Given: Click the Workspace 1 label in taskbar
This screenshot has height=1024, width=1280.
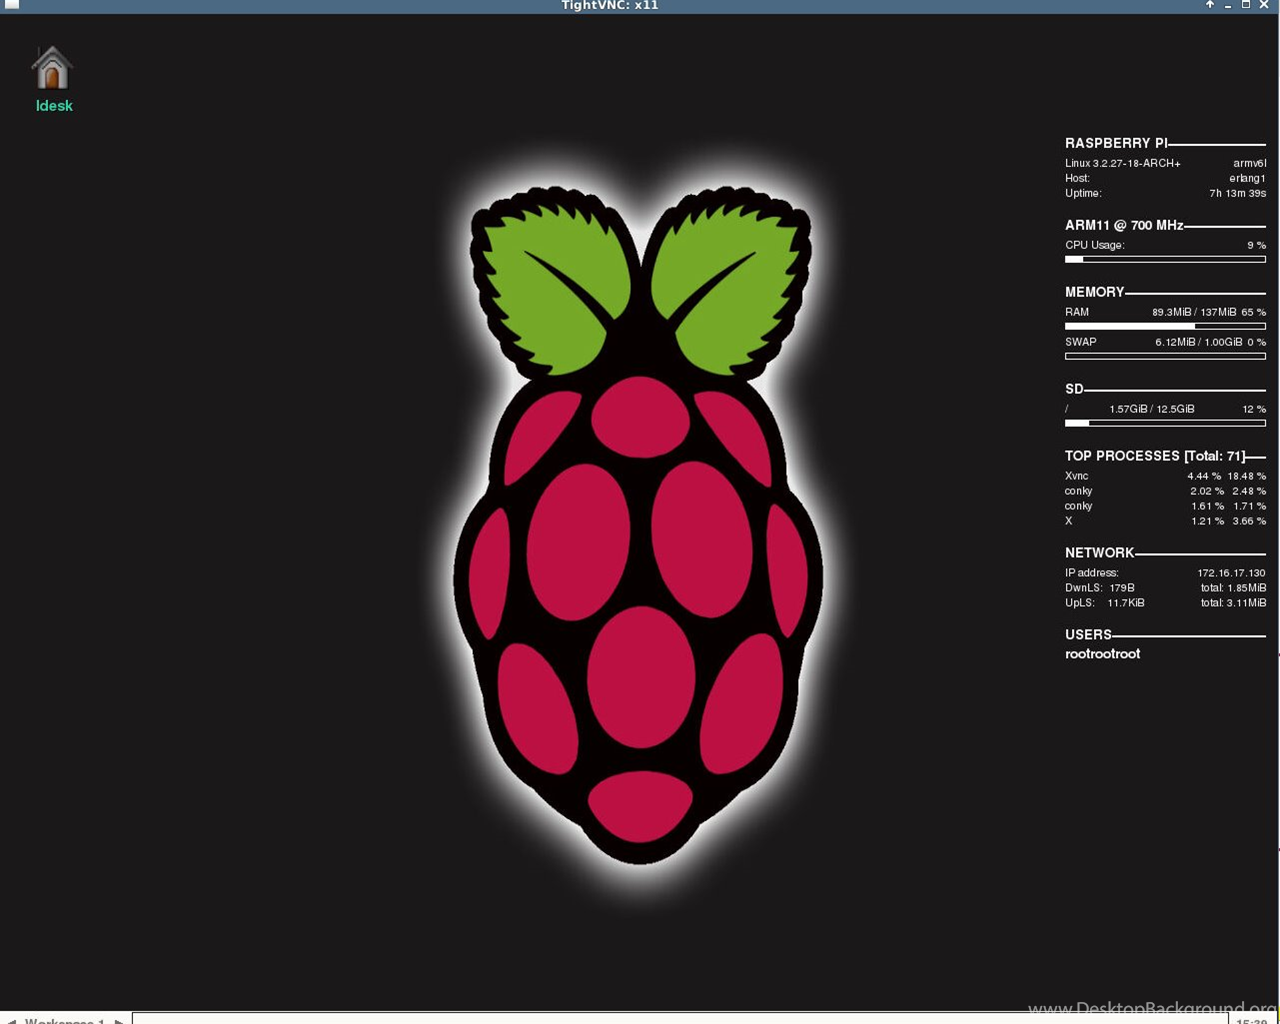Looking at the screenshot, I should pyautogui.click(x=64, y=1020).
